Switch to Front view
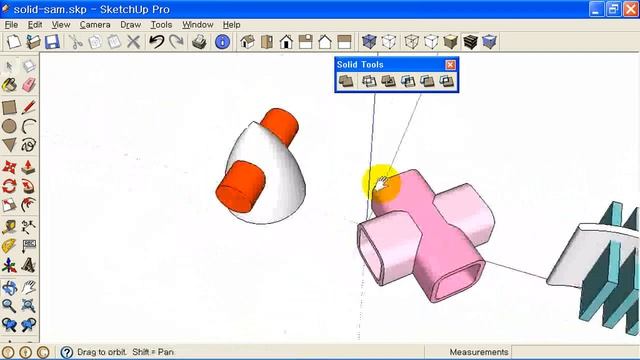Image resolution: width=640 pixels, height=360 pixels. (286, 42)
